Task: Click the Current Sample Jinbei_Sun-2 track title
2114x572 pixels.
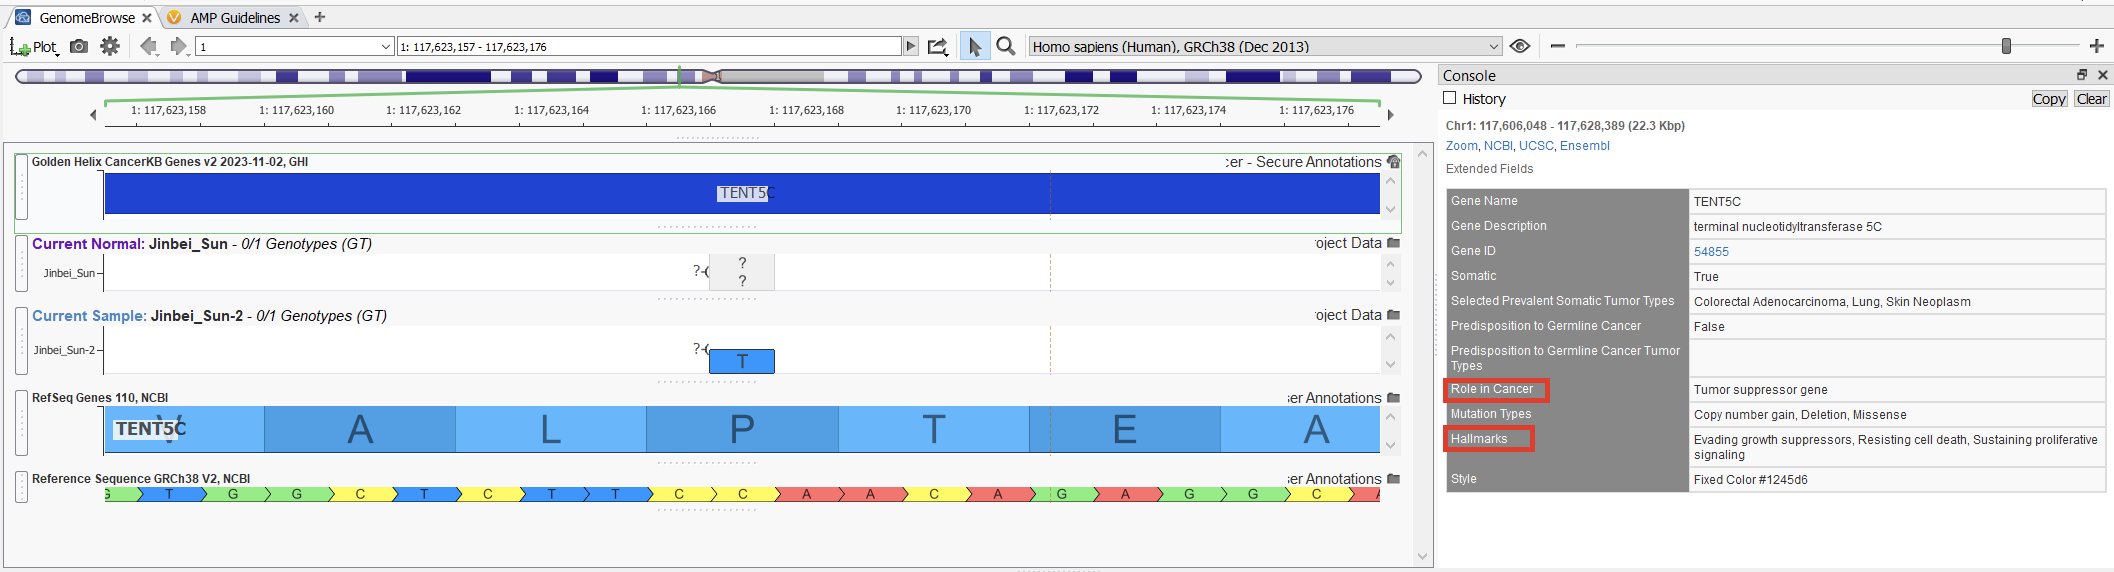Action: click(x=209, y=316)
